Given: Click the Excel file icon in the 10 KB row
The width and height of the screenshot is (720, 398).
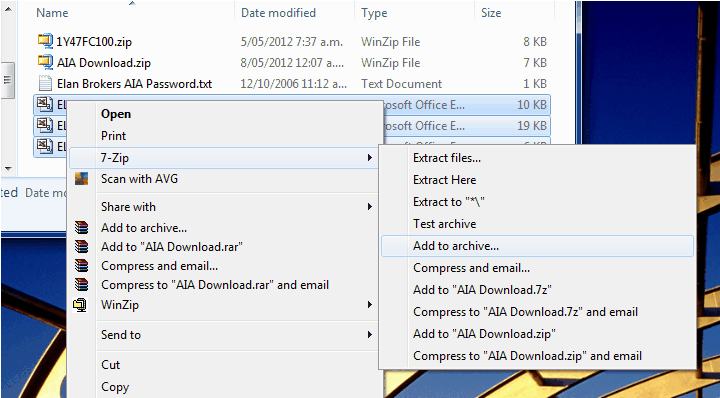Looking at the screenshot, I should [x=45, y=105].
